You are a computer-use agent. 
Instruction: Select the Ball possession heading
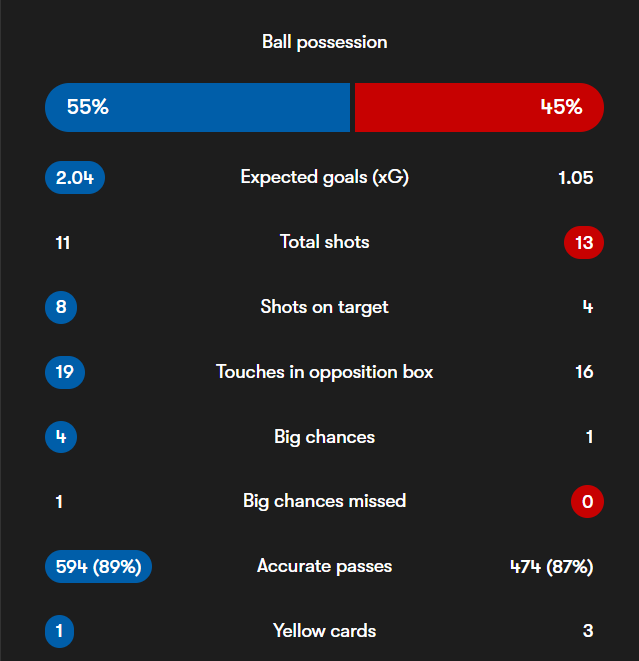(325, 42)
